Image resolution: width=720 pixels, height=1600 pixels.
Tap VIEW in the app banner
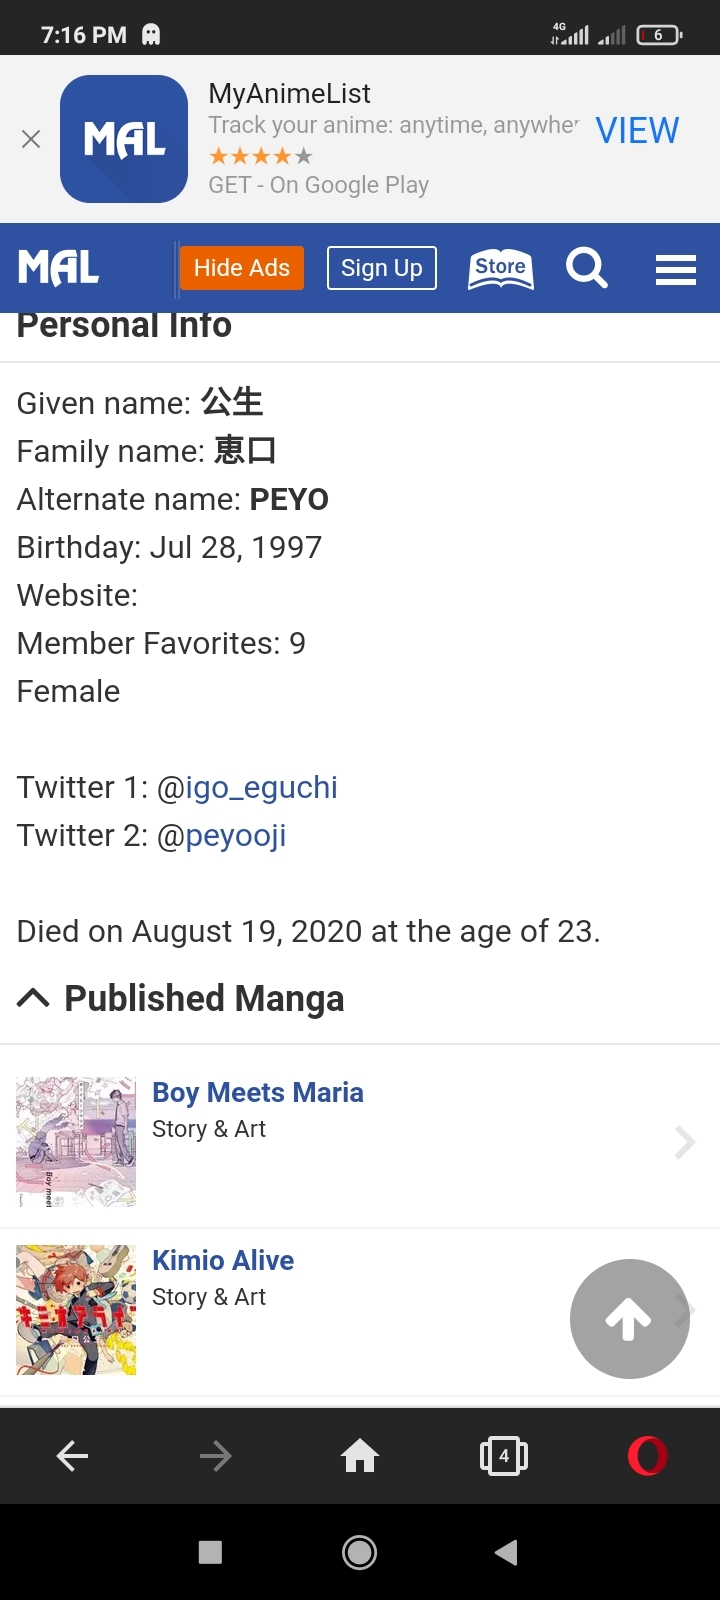[x=637, y=130]
